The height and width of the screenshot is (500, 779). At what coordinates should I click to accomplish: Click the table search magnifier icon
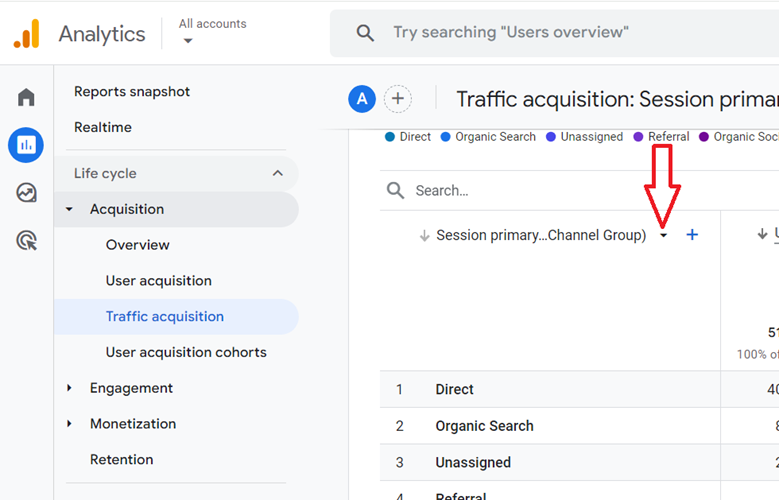395,190
